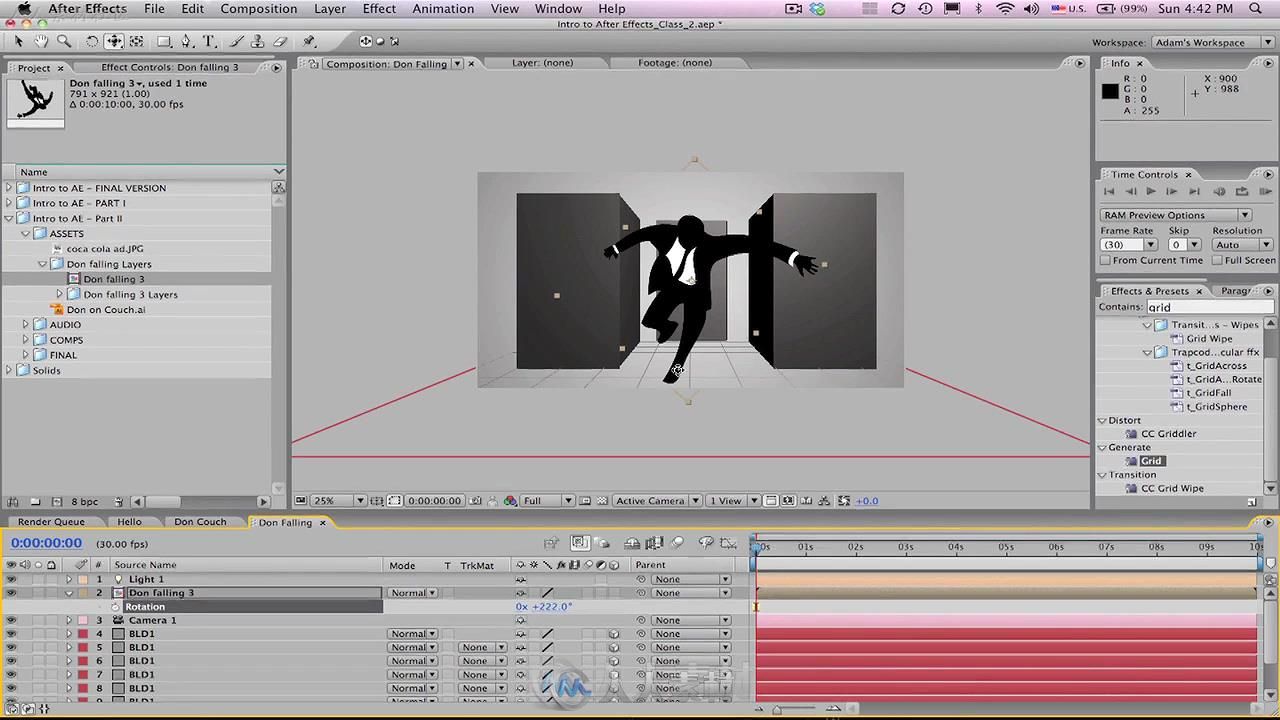Toggle 3D switch on BLD1 layer 5

[x=614, y=648]
